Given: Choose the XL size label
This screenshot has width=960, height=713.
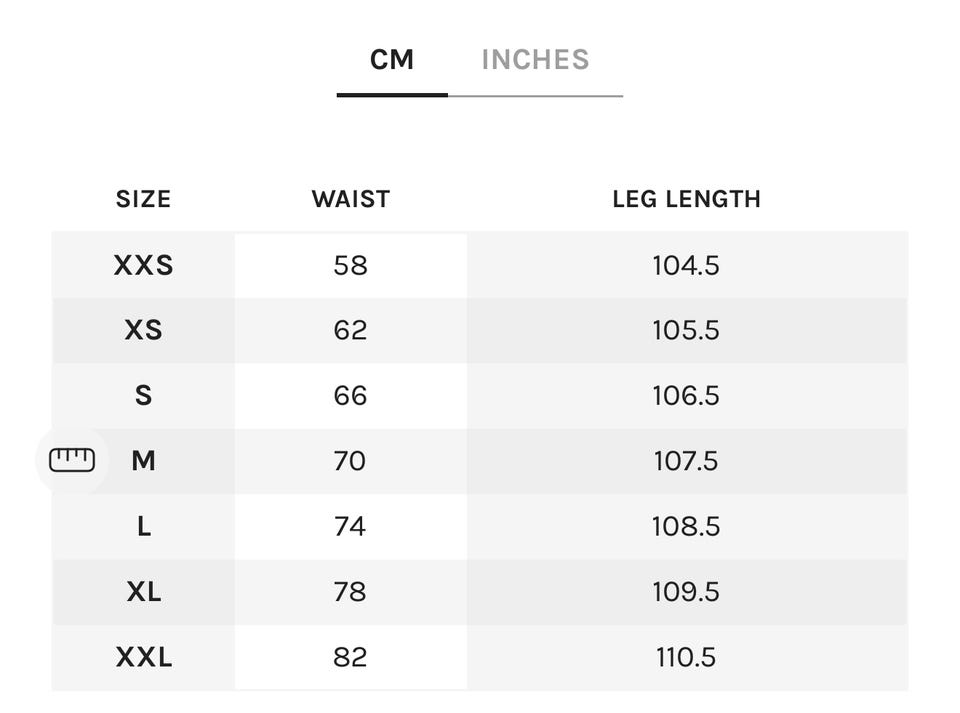Looking at the screenshot, I should [x=143, y=591].
